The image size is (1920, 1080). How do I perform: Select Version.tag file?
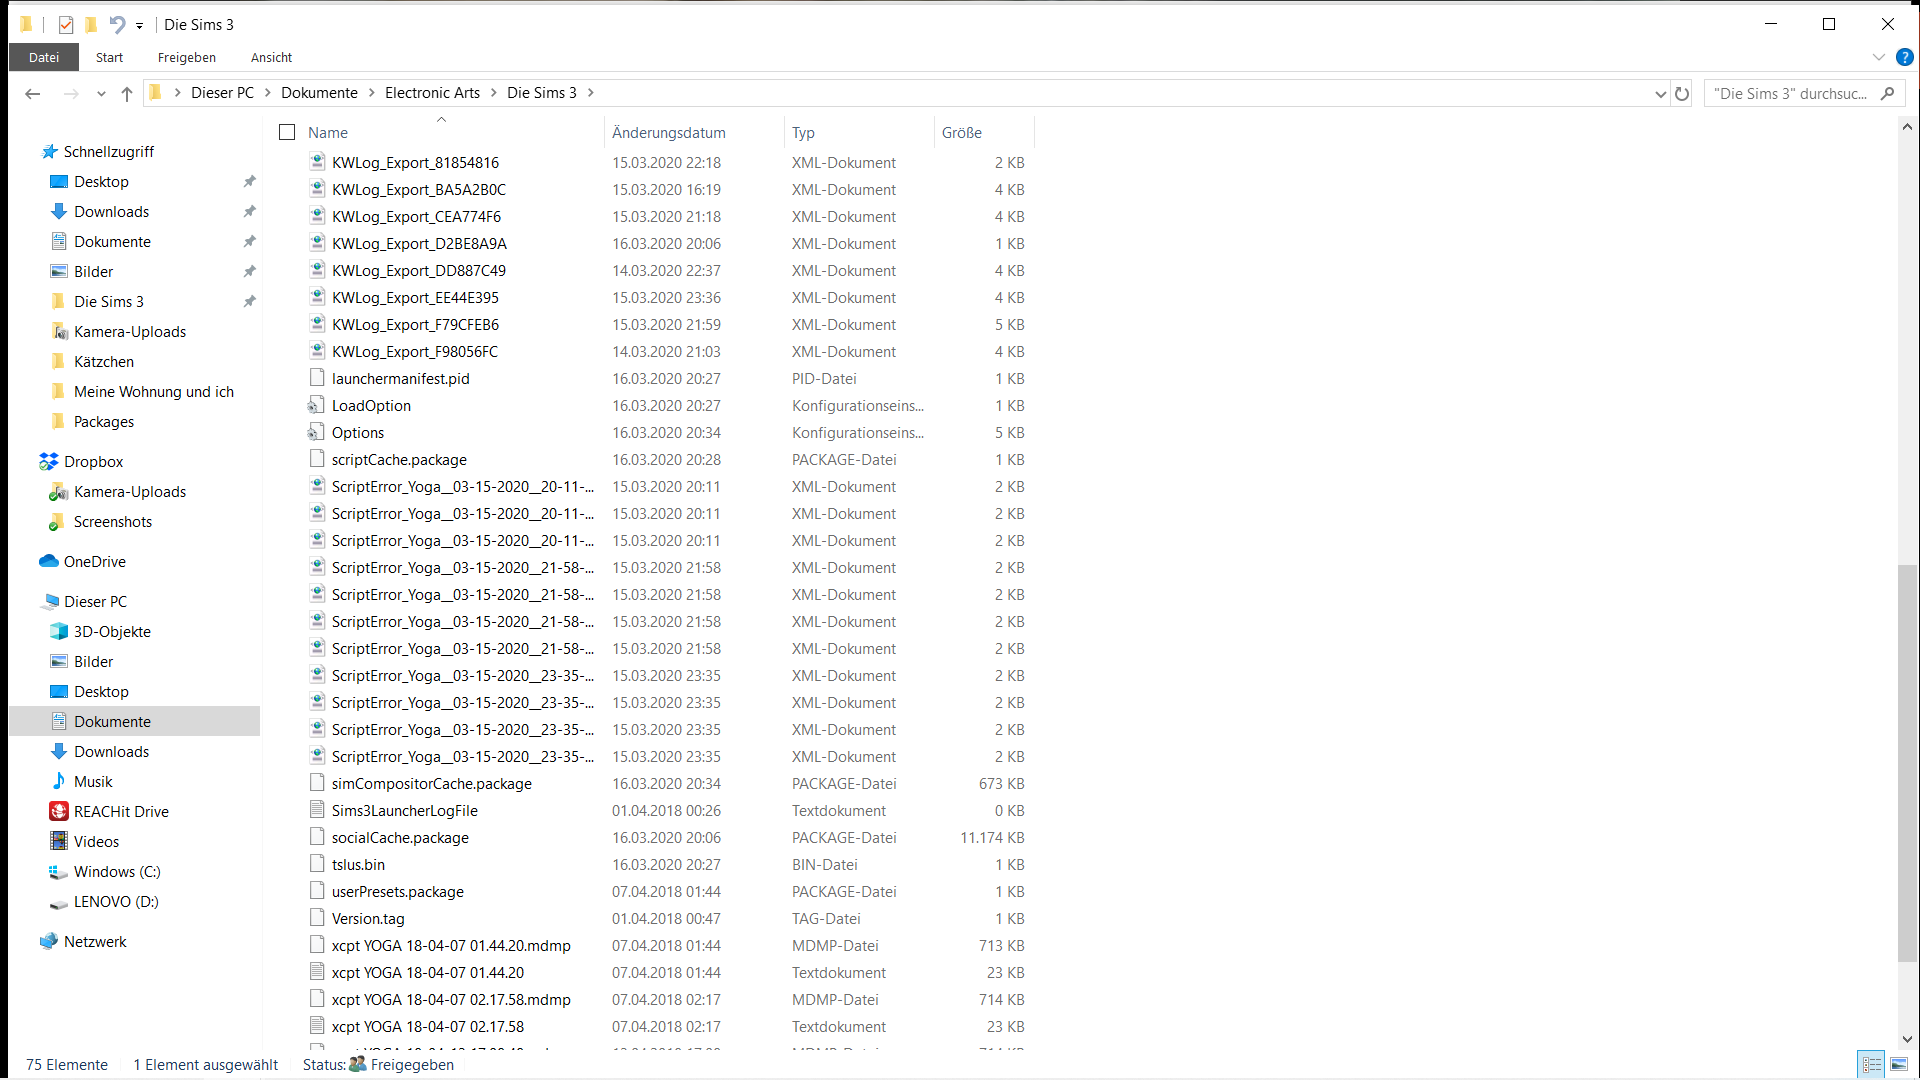coord(368,919)
